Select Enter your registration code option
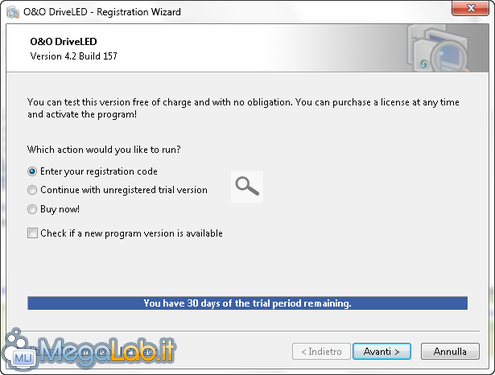The width and height of the screenshot is (495, 375). 32,172
